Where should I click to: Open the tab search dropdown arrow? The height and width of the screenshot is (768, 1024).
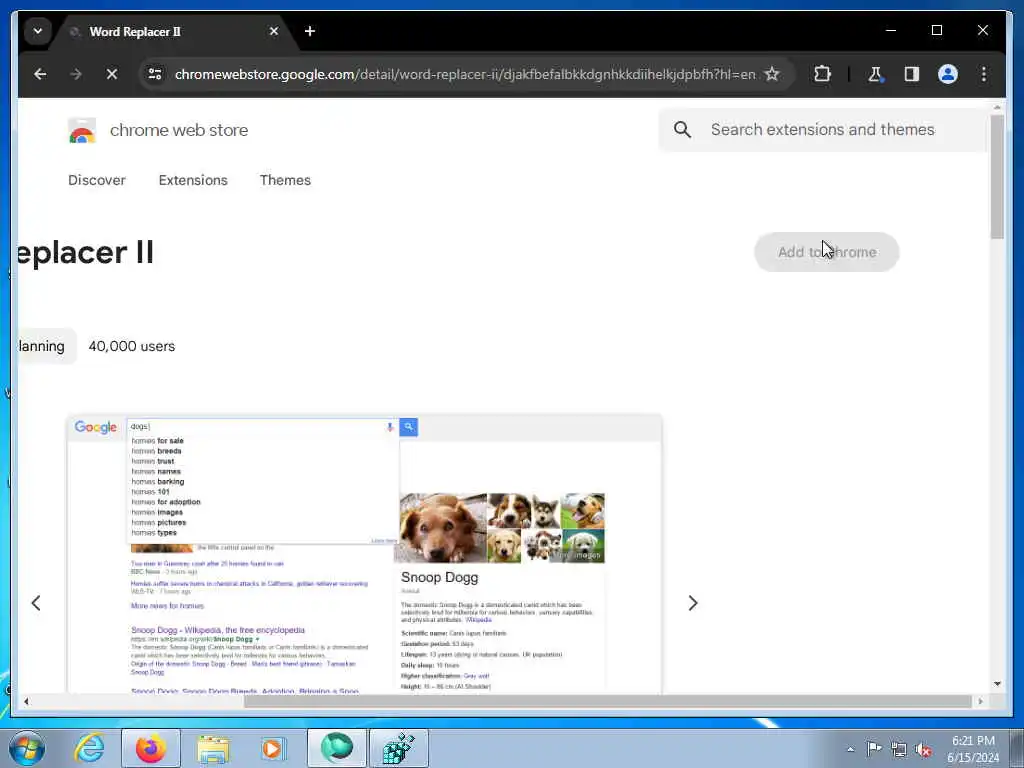coord(38,31)
